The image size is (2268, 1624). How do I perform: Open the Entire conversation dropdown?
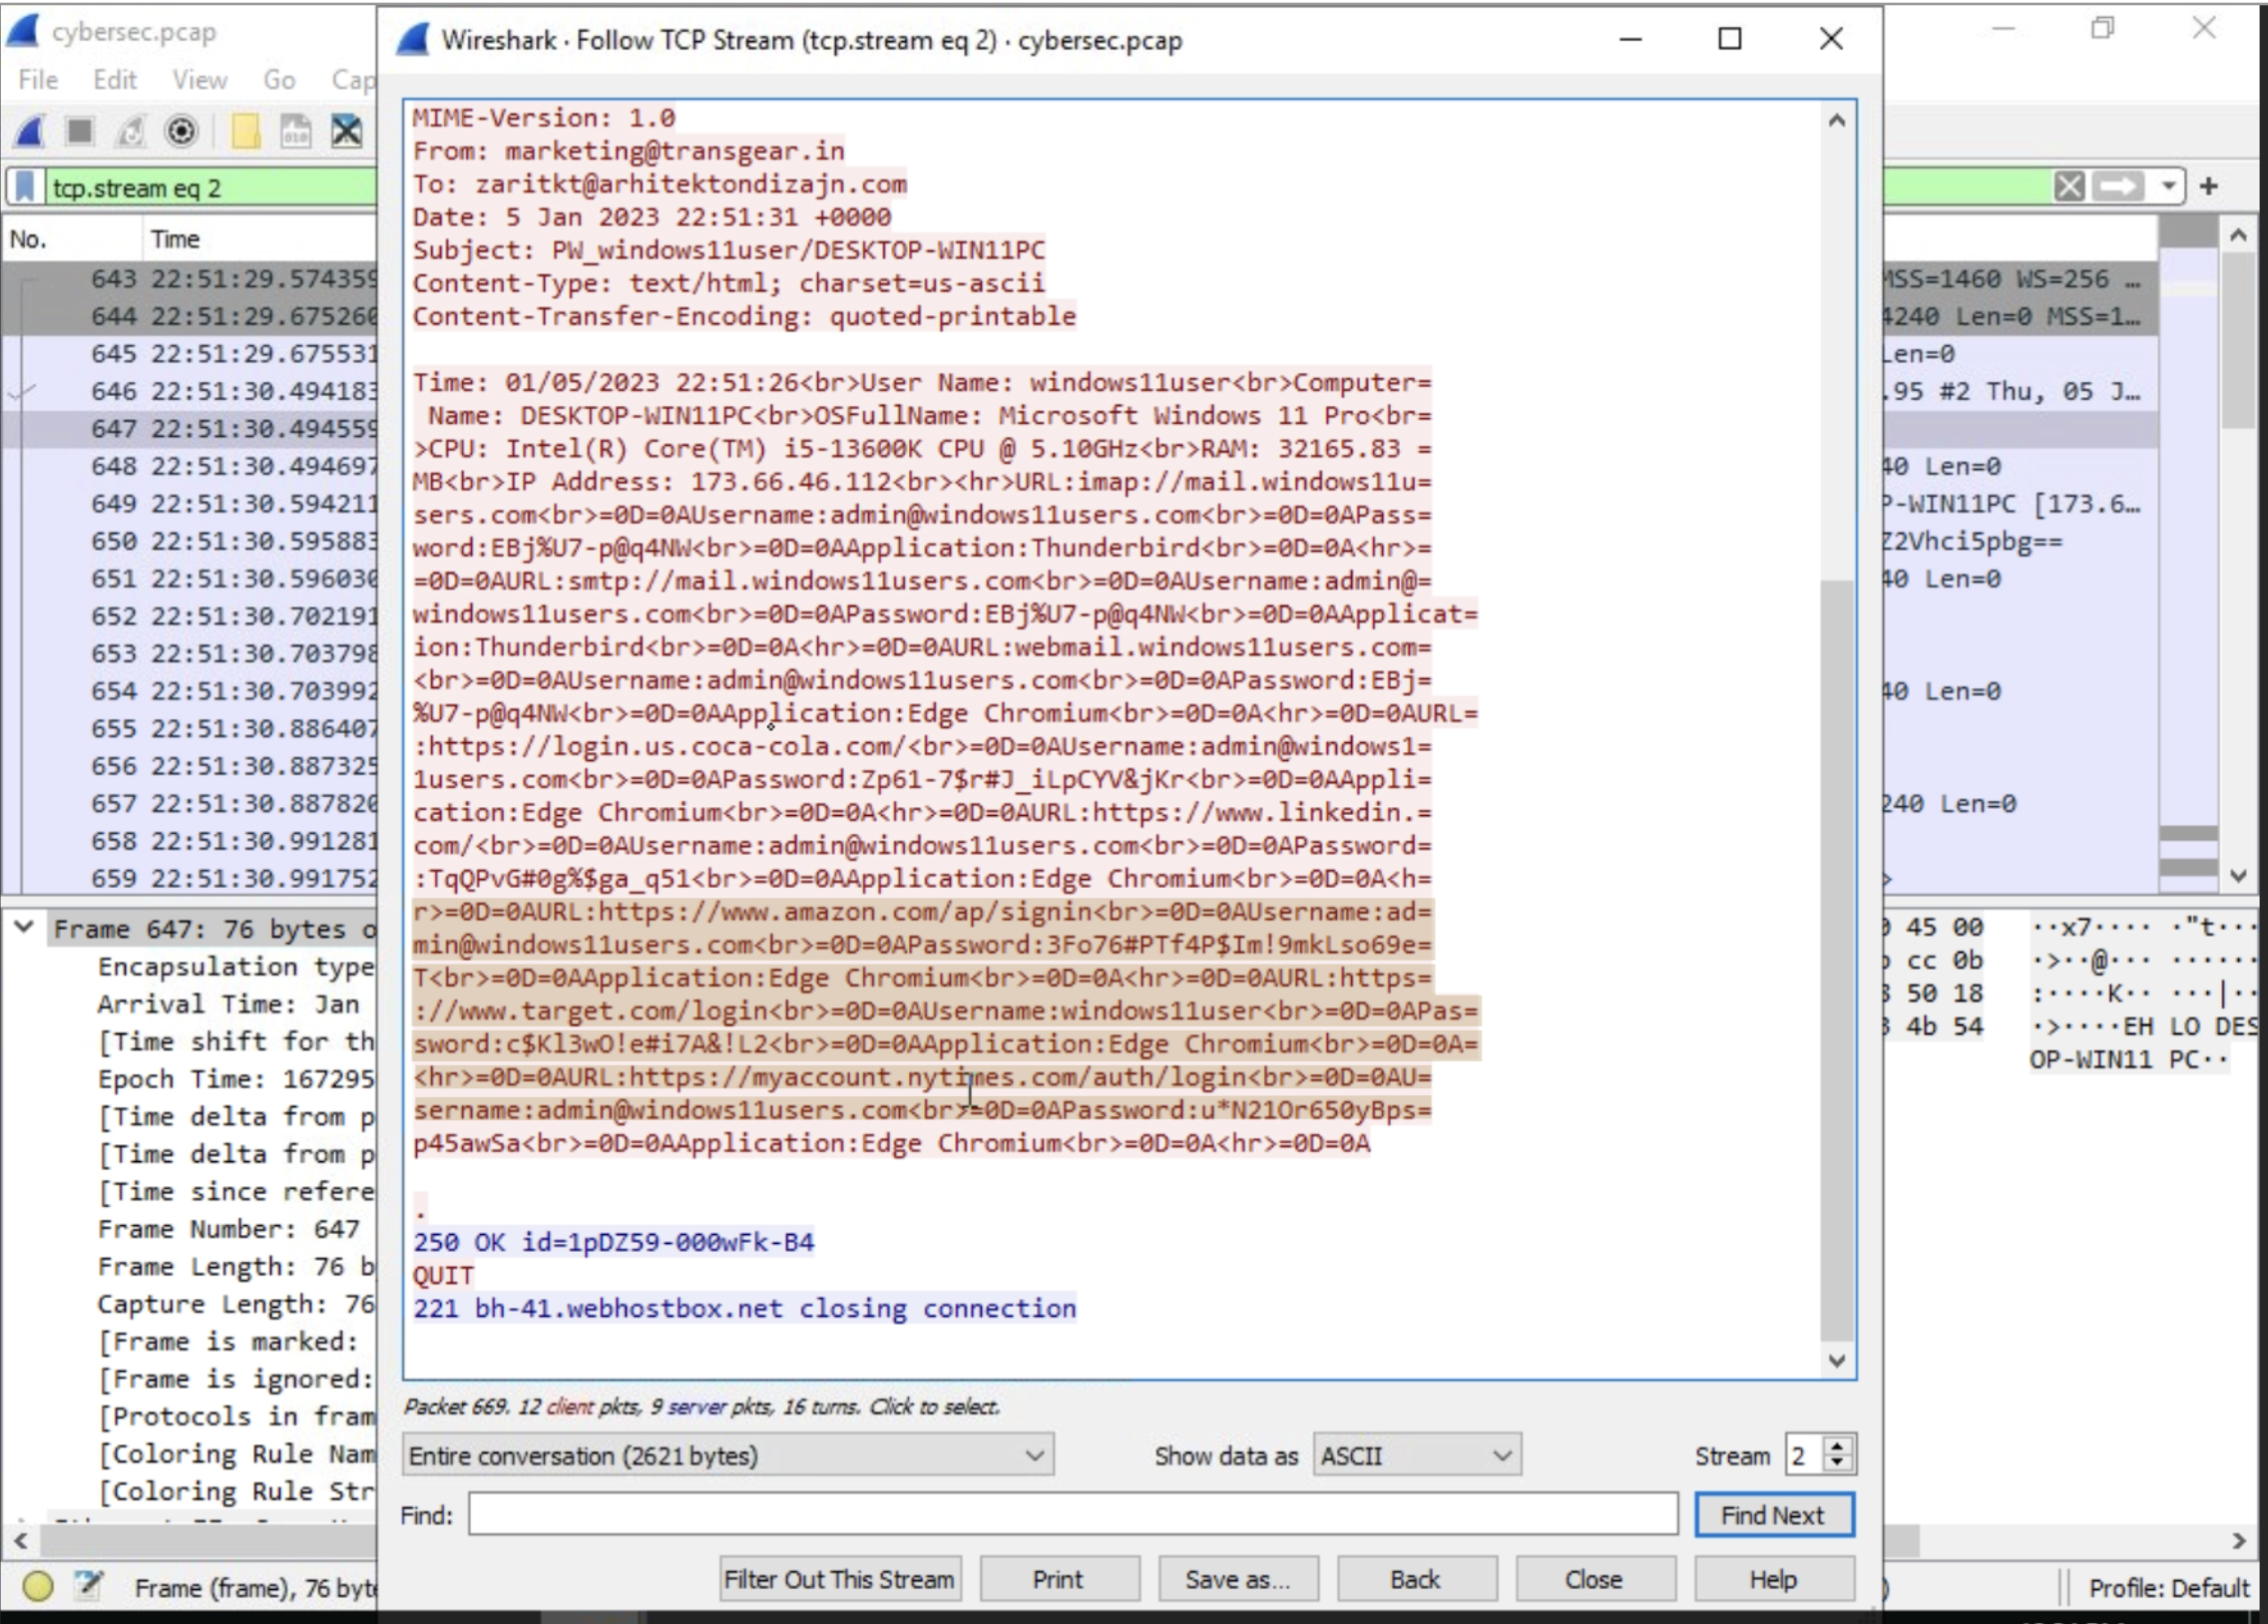click(727, 1456)
